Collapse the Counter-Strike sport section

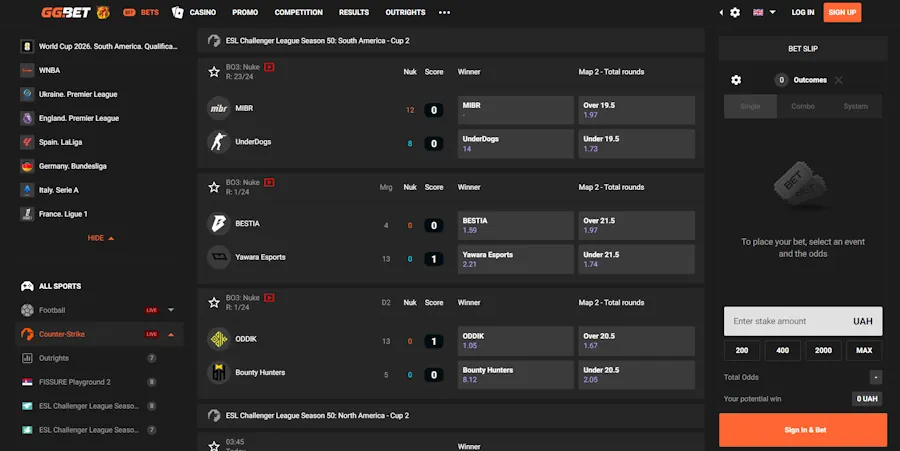pyautogui.click(x=171, y=334)
